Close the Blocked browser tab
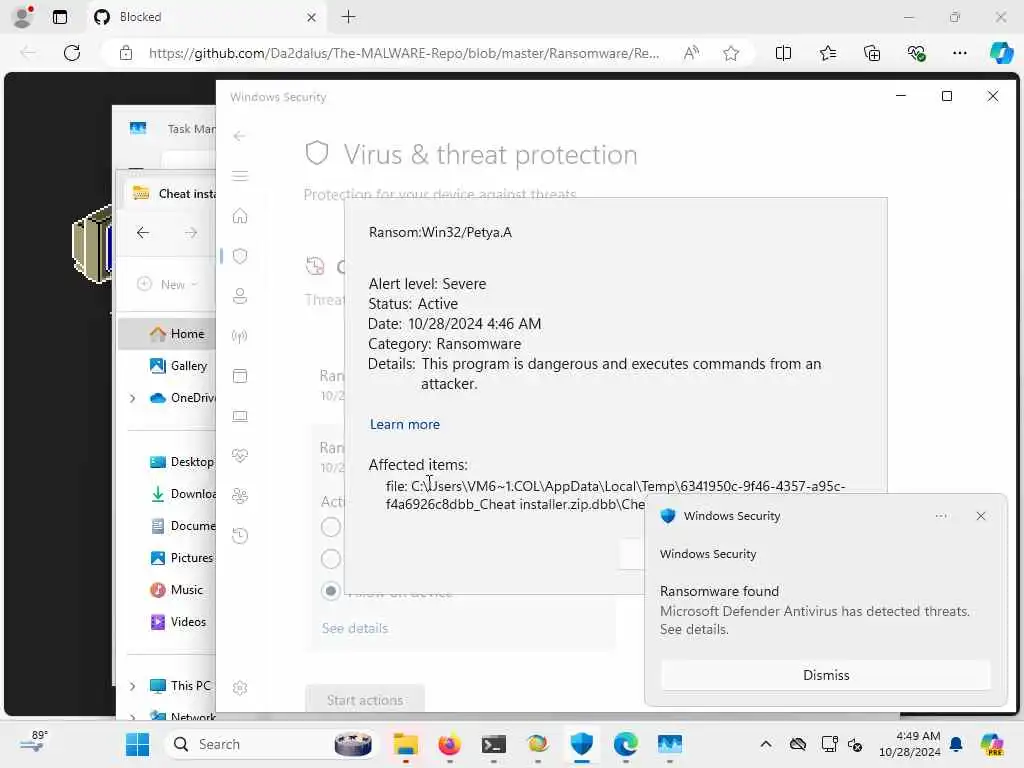 [x=312, y=17]
